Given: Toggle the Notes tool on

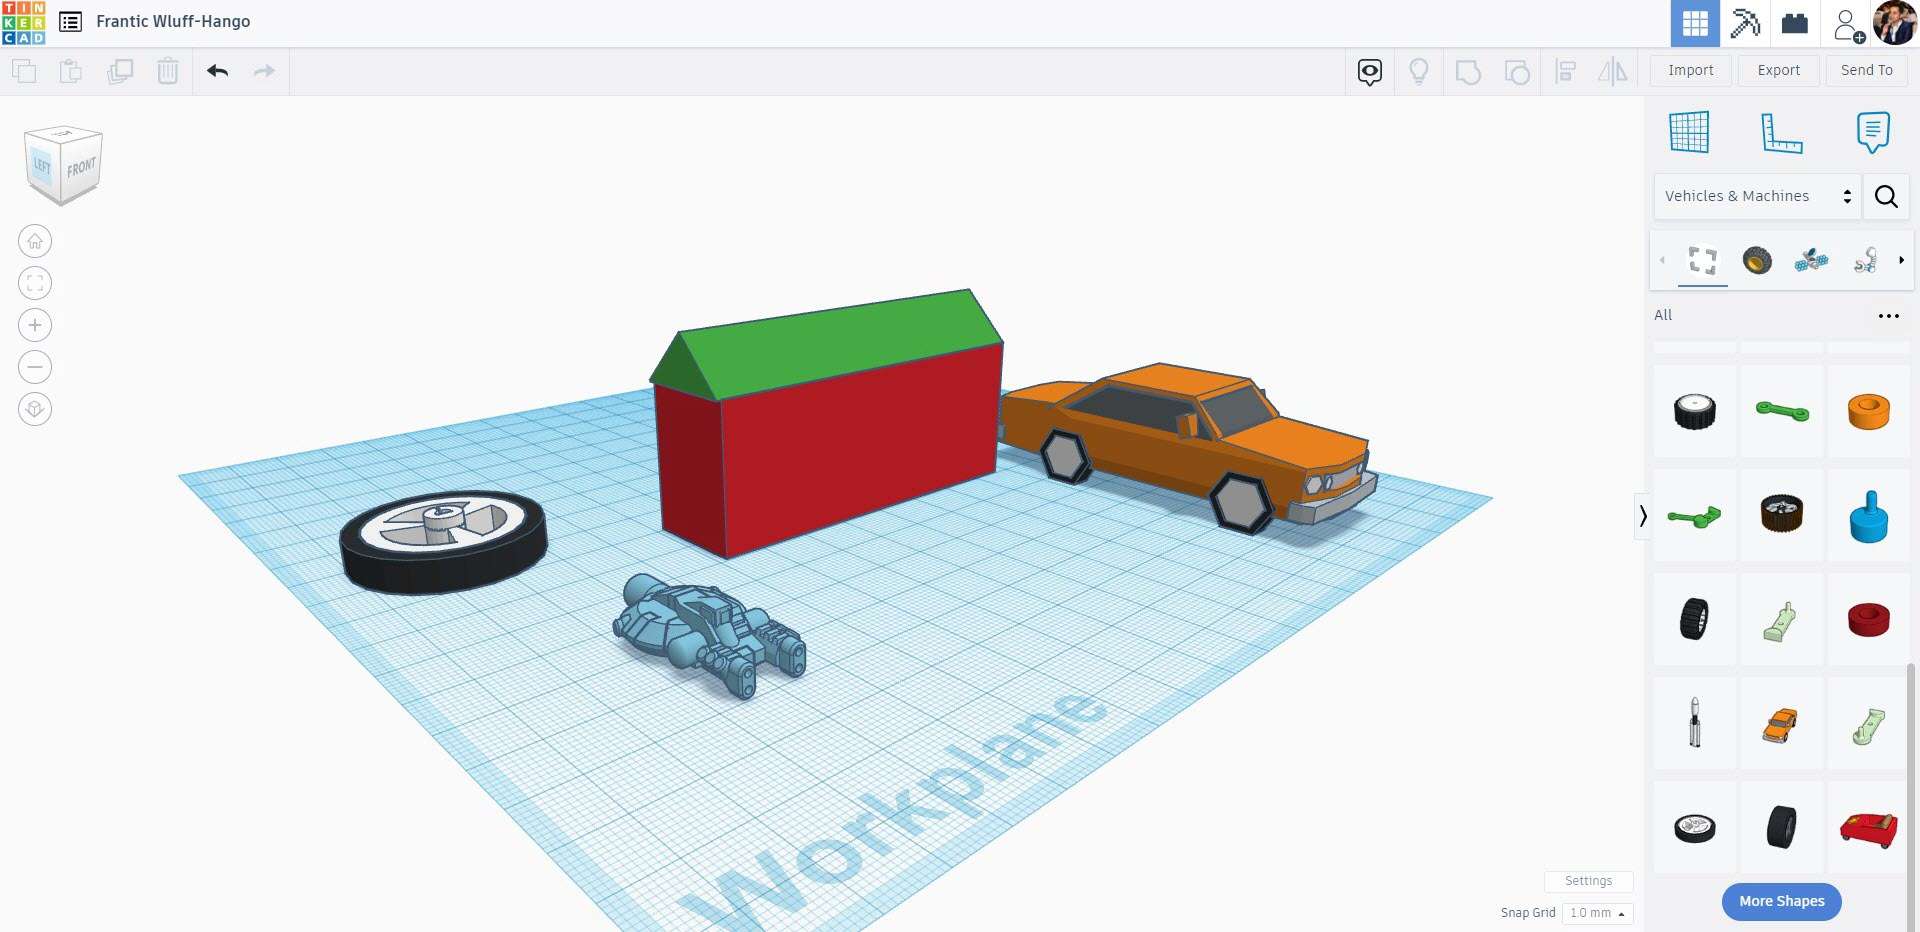Looking at the screenshot, I should click(x=1873, y=131).
